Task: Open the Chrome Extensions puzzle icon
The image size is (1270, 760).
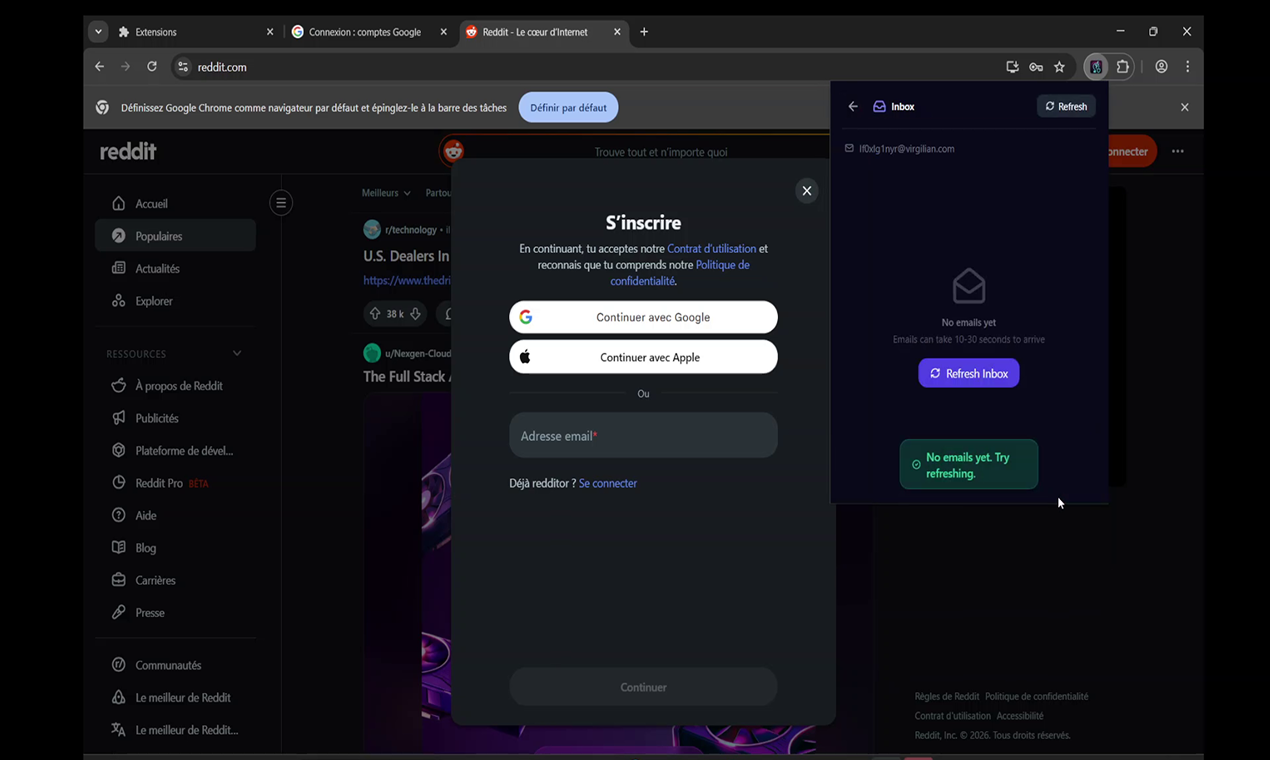Action: pos(1122,67)
